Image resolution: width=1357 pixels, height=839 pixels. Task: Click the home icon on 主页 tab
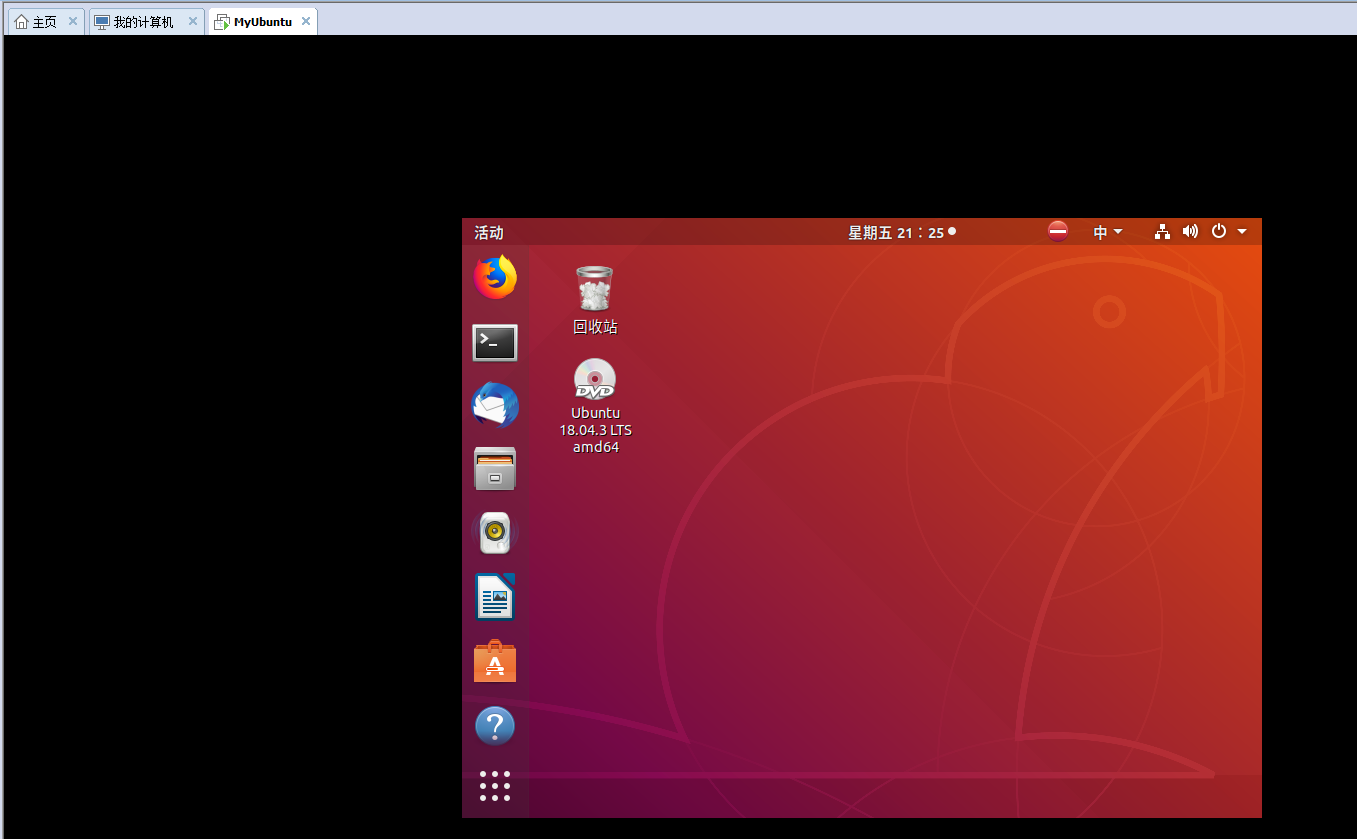tap(22, 21)
